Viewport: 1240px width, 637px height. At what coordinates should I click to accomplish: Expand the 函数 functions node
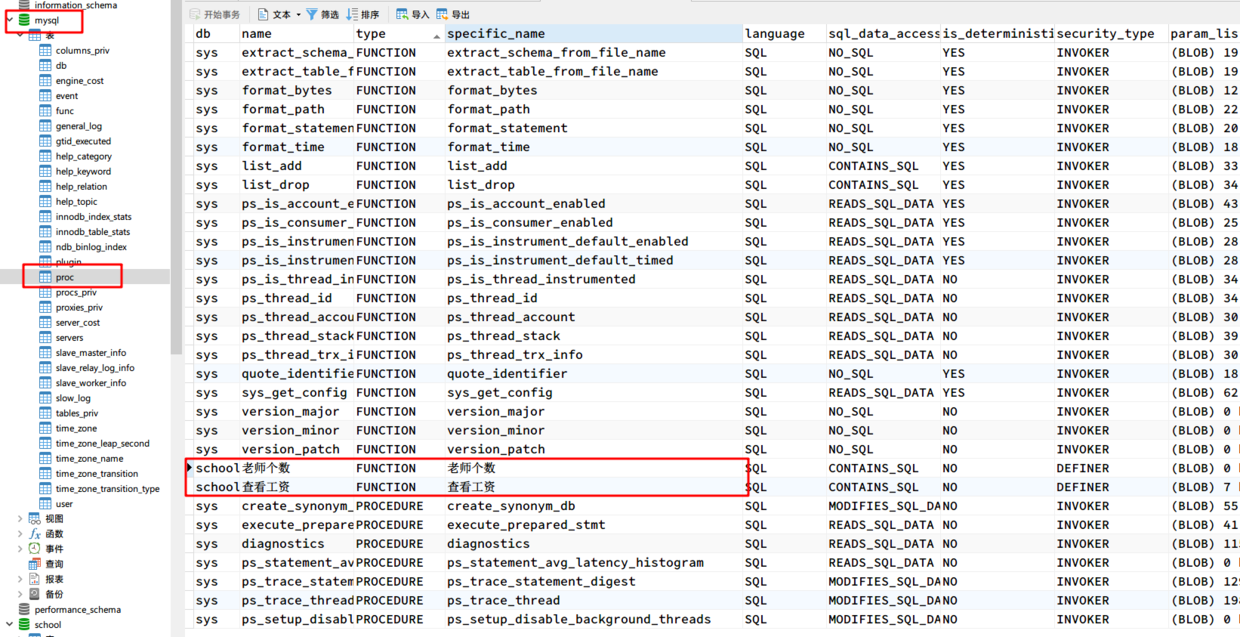click(x=21, y=534)
